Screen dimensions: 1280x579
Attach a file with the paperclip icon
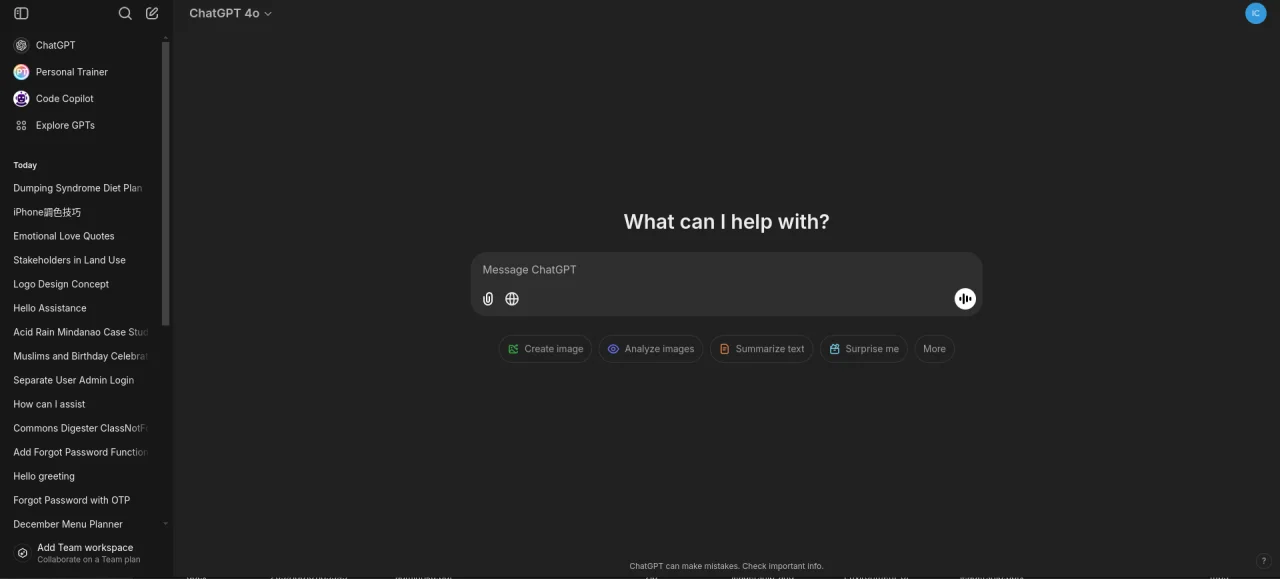click(x=488, y=299)
